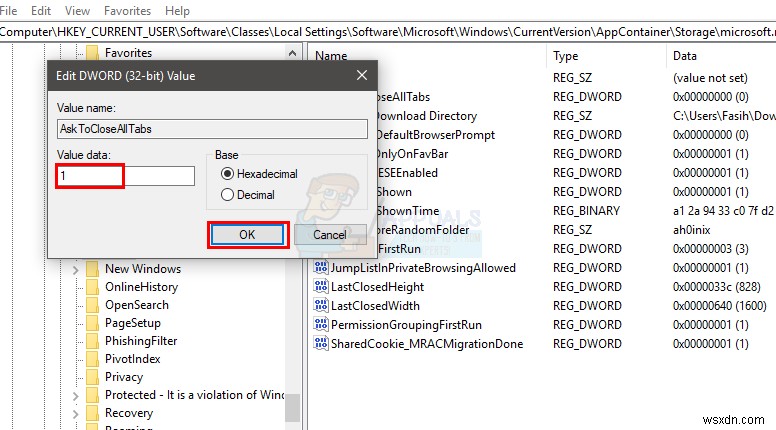Click the PermissionGroupingFirstRun DWORD icon
The width and height of the screenshot is (776, 430).
click(x=321, y=324)
